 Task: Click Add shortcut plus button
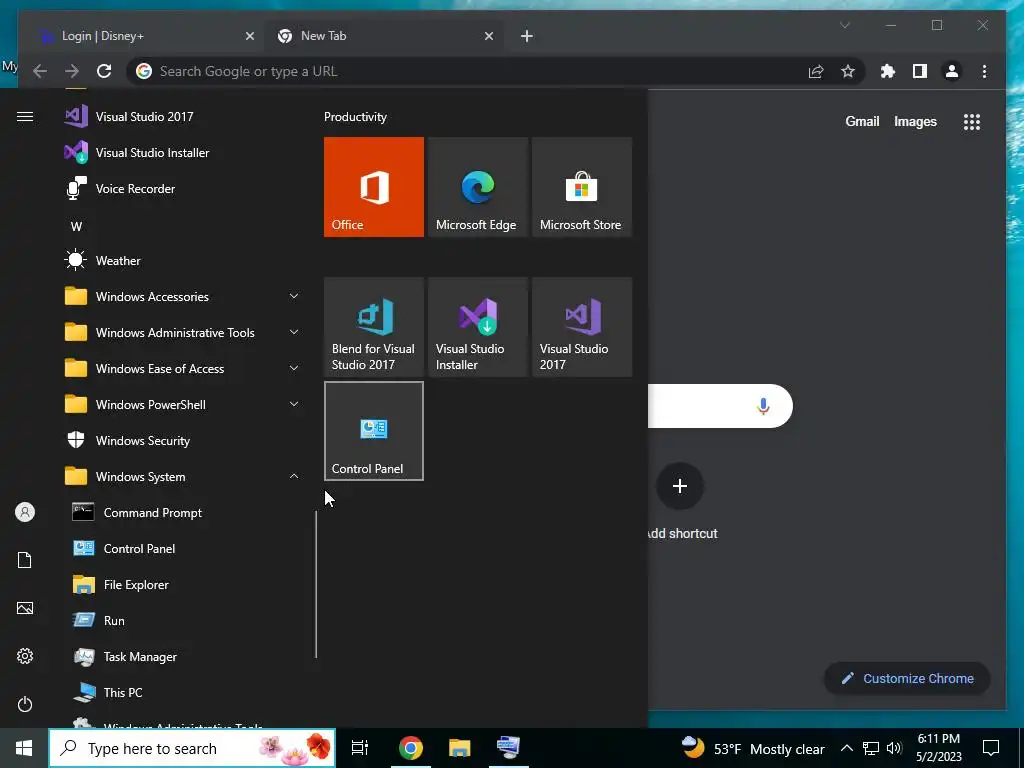point(680,486)
